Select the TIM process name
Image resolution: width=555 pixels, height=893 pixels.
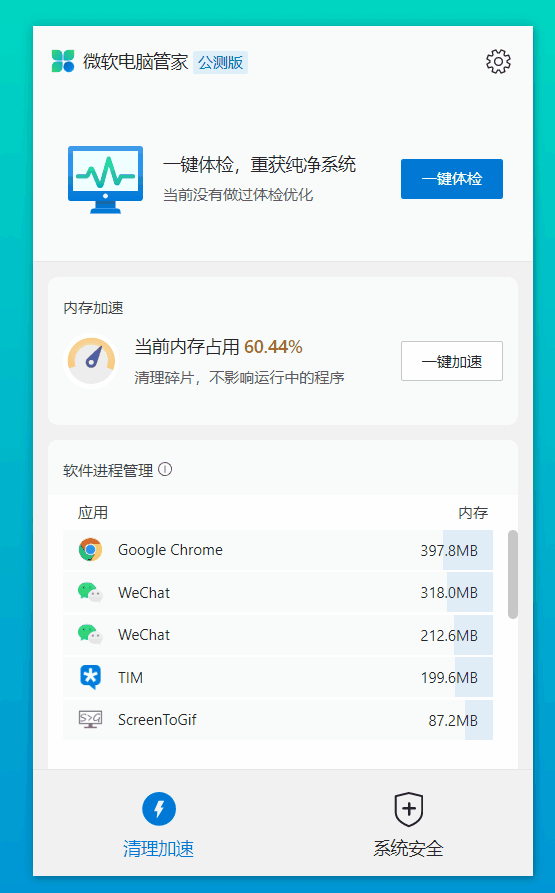pyautogui.click(x=130, y=678)
